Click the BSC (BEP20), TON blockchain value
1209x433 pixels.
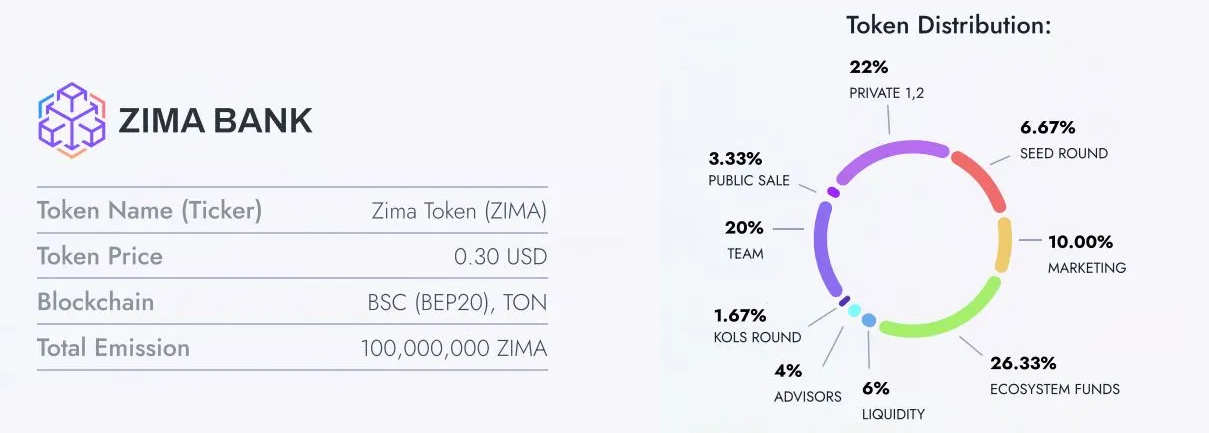click(457, 302)
